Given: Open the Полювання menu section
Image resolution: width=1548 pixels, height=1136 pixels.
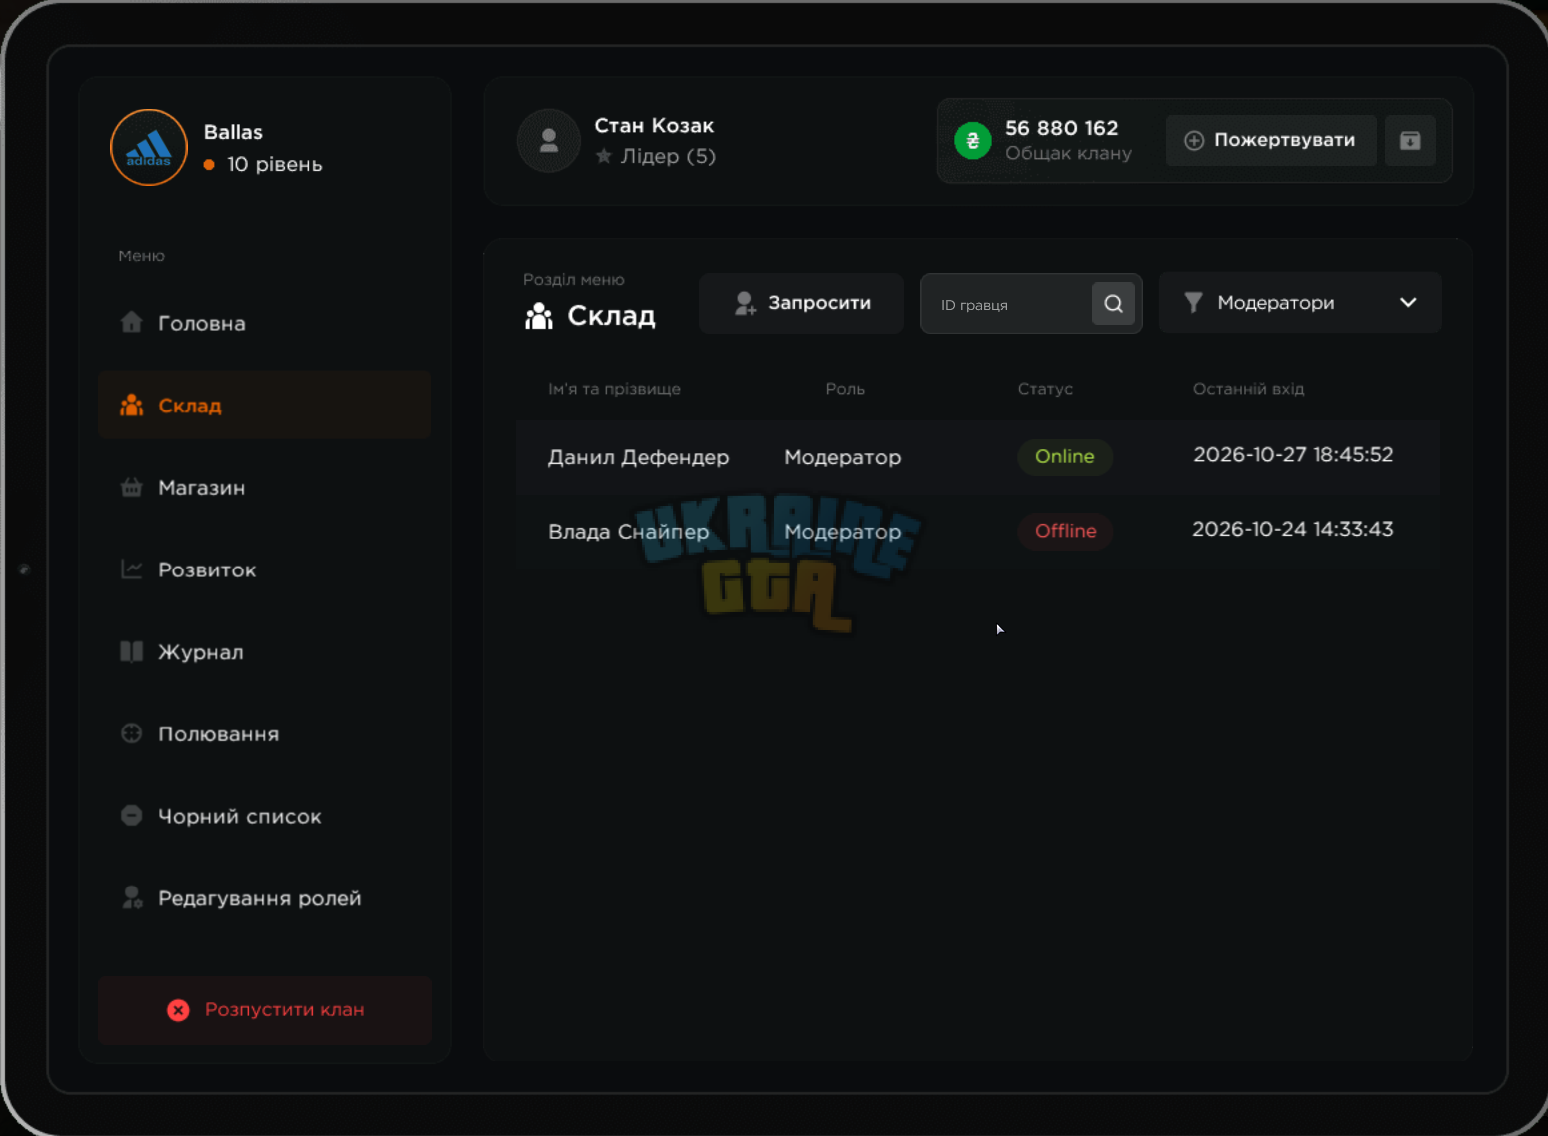Looking at the screenshot, I should 265,733.
